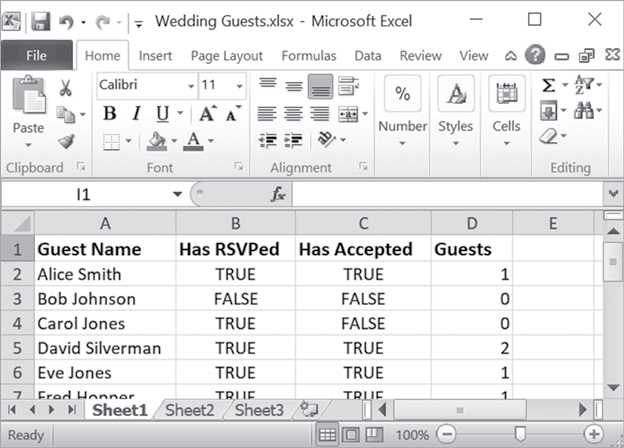Click the cell Borders icon
Image resolution: width=624 pixels, height=448 pixels.
[111, 142]
